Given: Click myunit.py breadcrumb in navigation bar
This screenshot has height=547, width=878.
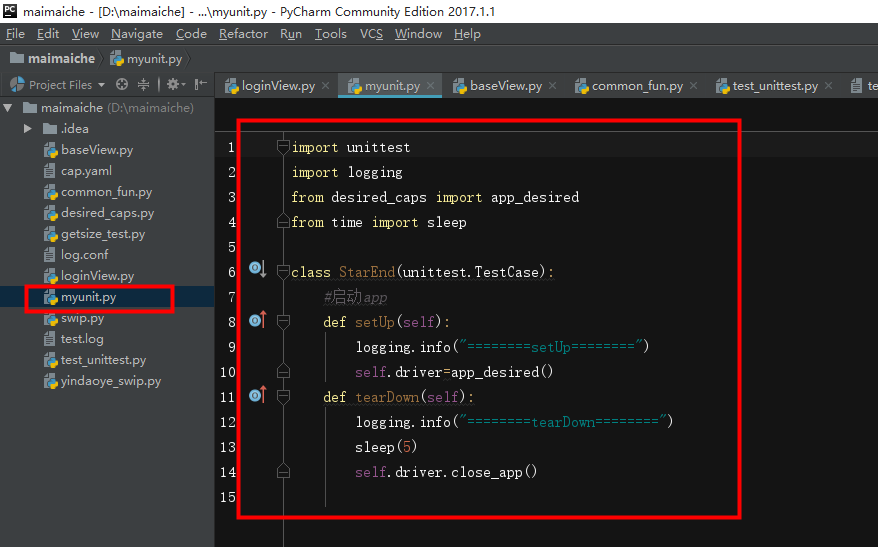Looking at the screenshot, I should [147, 58].
